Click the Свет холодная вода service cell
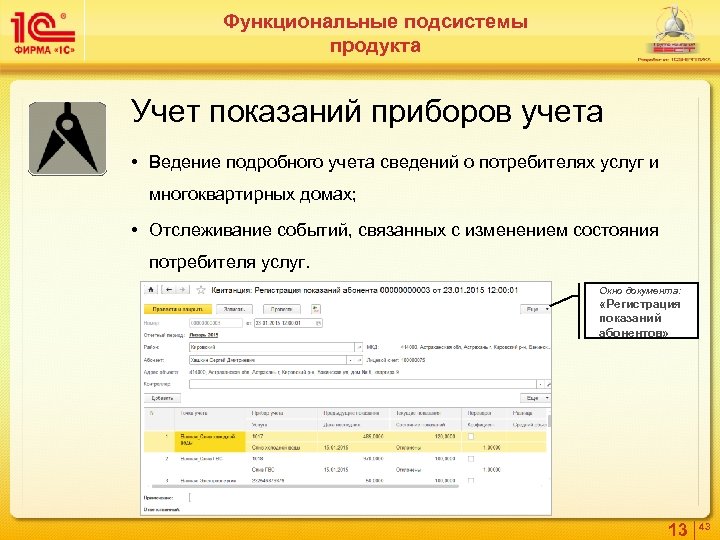Viewport: 720px width, 540px height. [276, 447]
